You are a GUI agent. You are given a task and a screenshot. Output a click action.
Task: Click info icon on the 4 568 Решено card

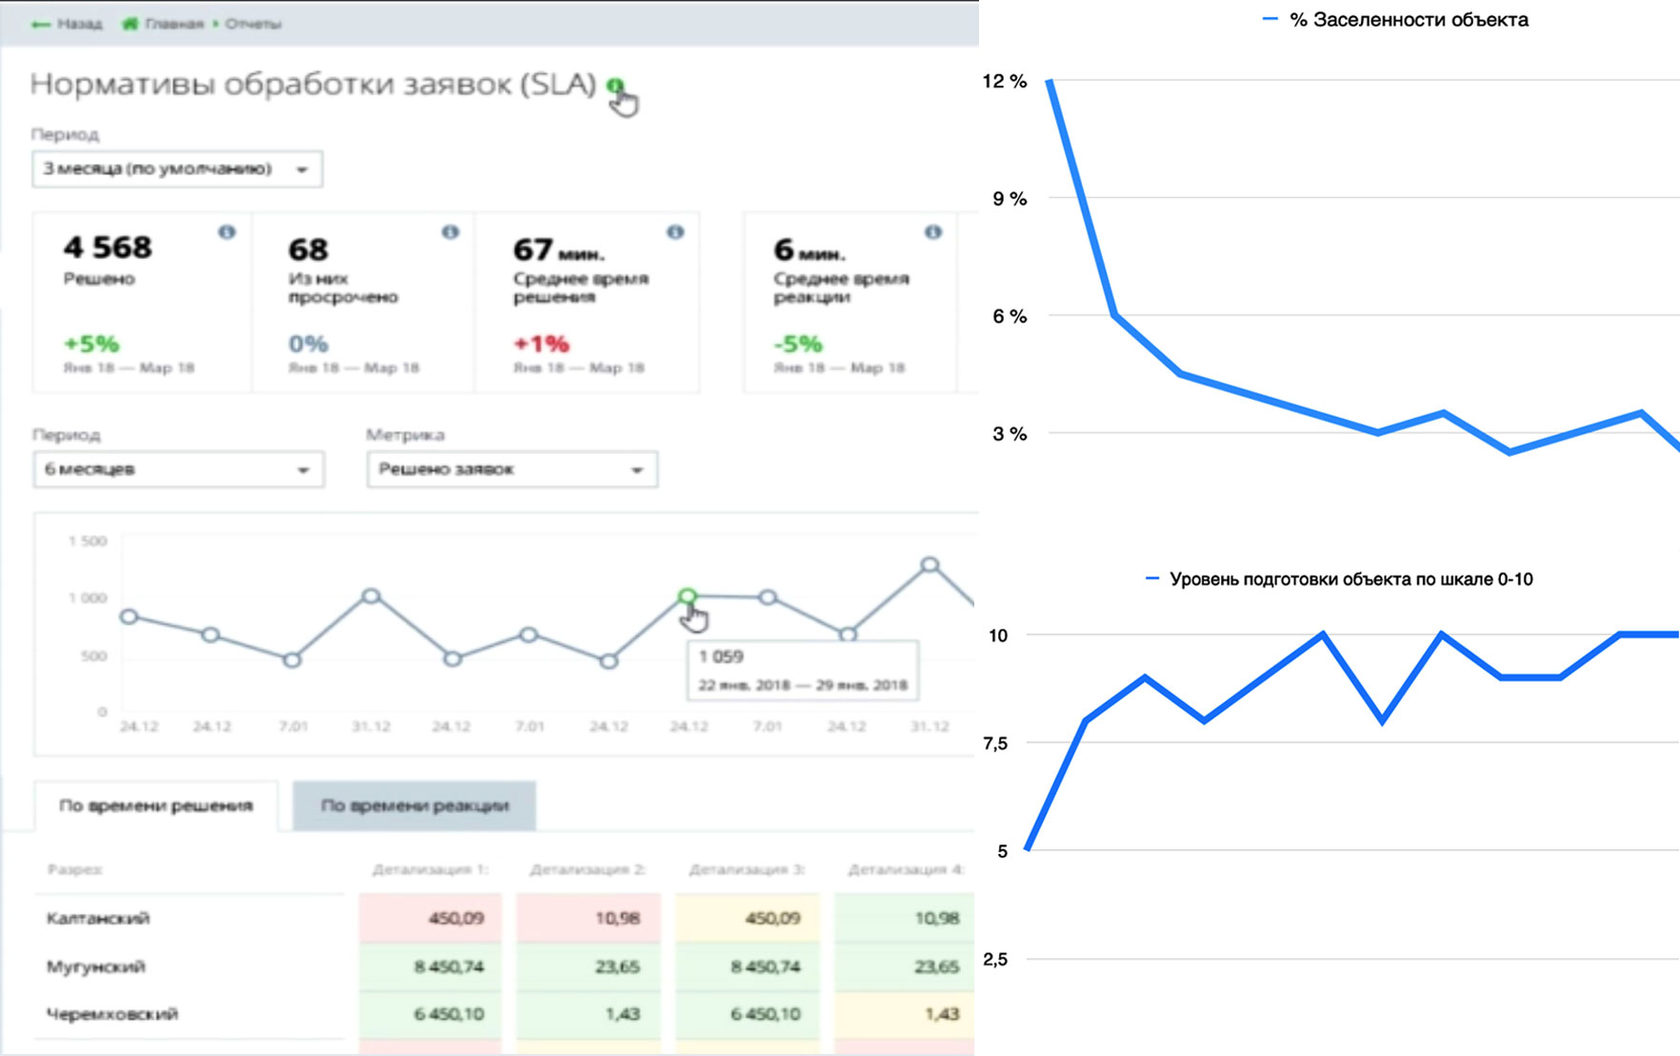227,232
